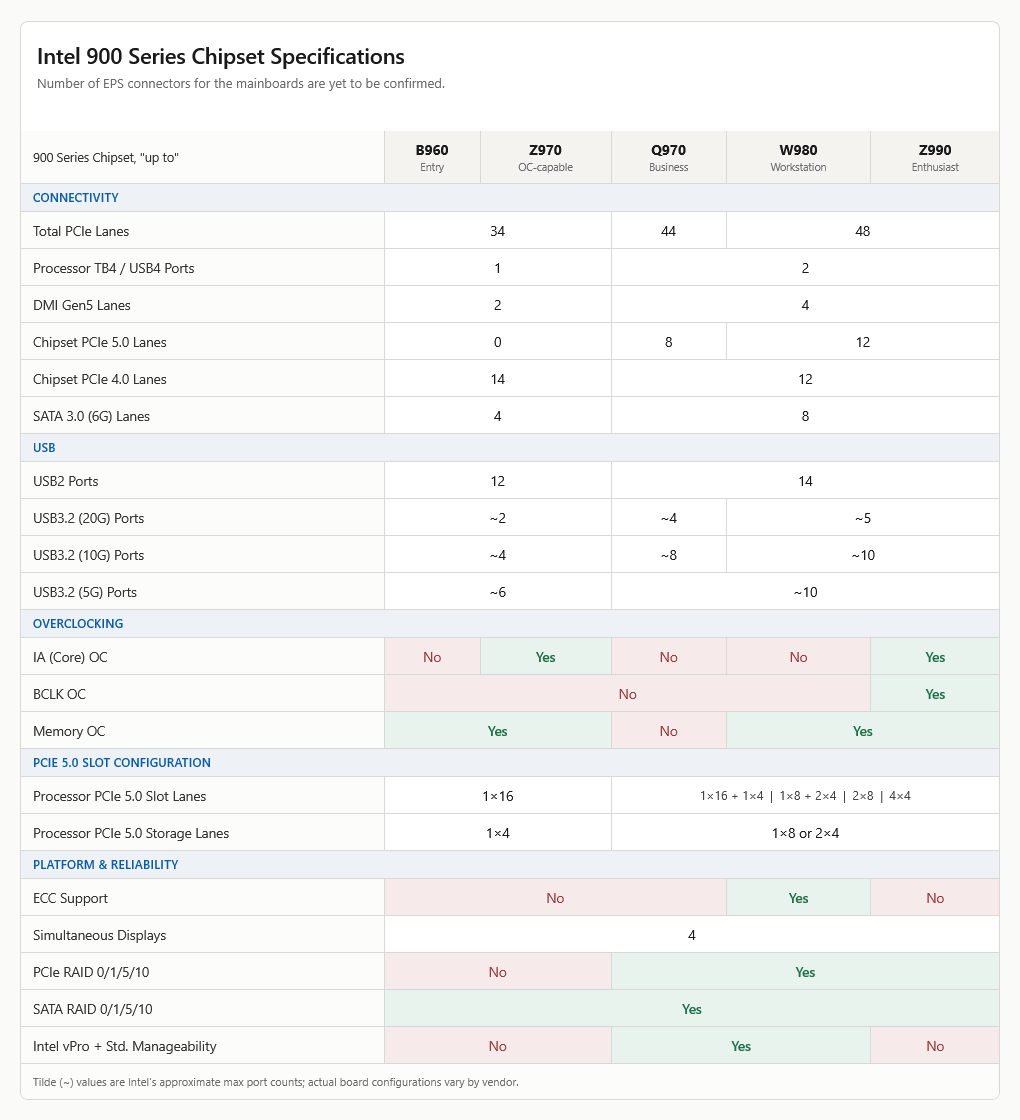Select the Z970 OC-capable column header
This screenshot has width=1020, height=1120.
tap(546, 157)
